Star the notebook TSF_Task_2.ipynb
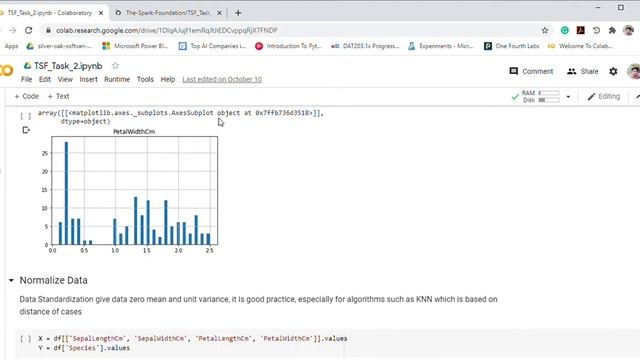Image resolution: width=640 pixels, height=360 pixels. (116, 65)
